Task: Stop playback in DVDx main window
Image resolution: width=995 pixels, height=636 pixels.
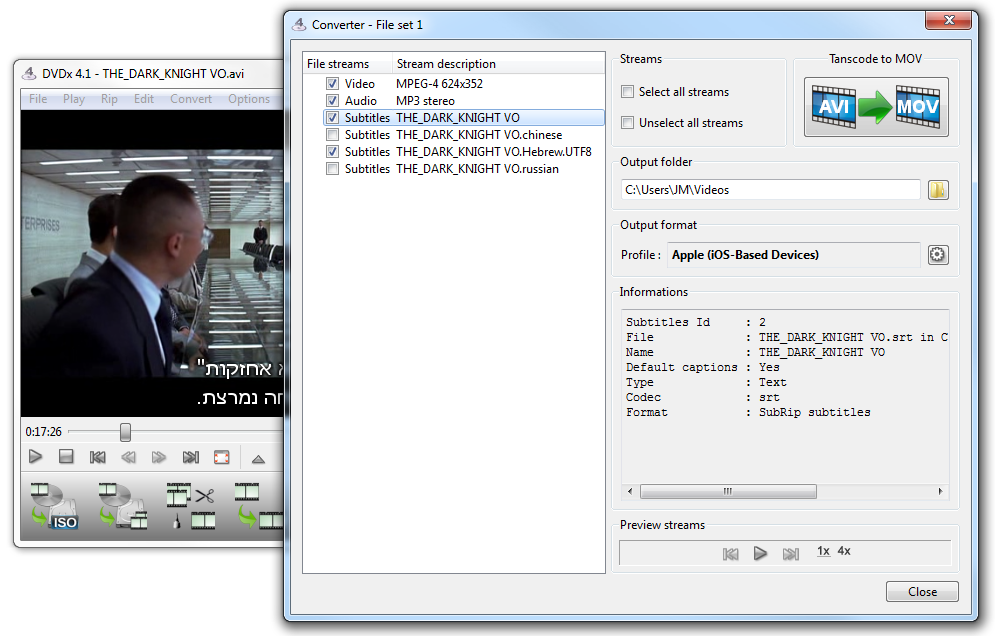Action: (66, 456)
